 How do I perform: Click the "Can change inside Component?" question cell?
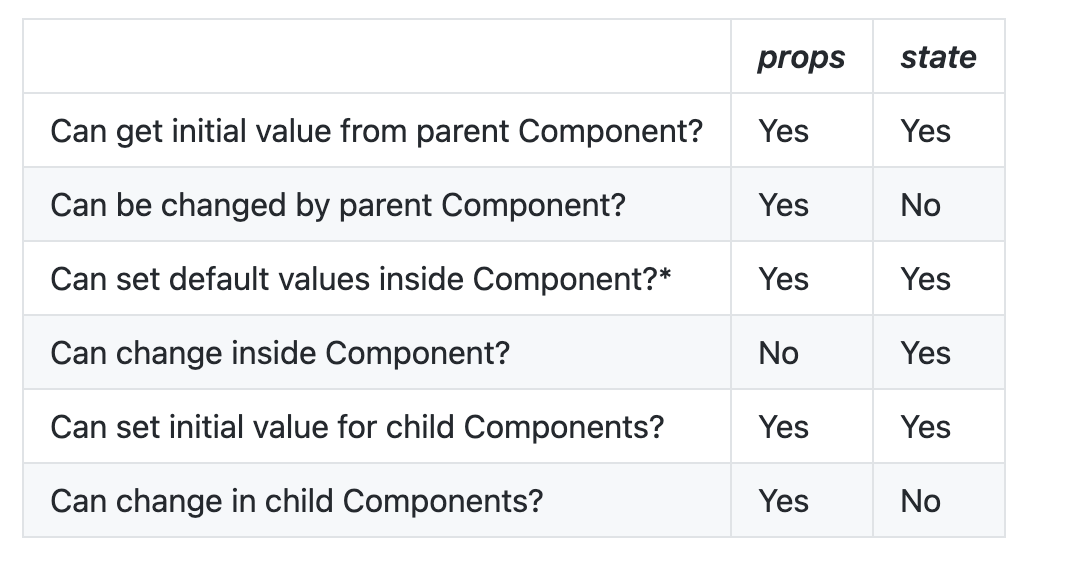coord(279,353)
